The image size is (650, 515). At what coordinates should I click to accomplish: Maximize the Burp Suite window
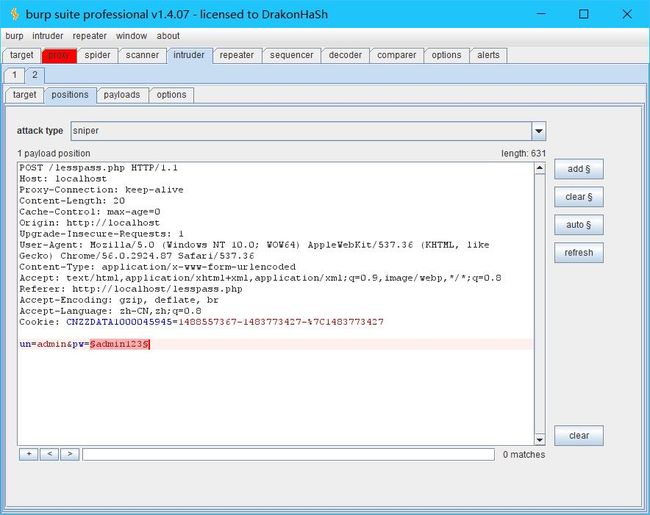point(584,14)
